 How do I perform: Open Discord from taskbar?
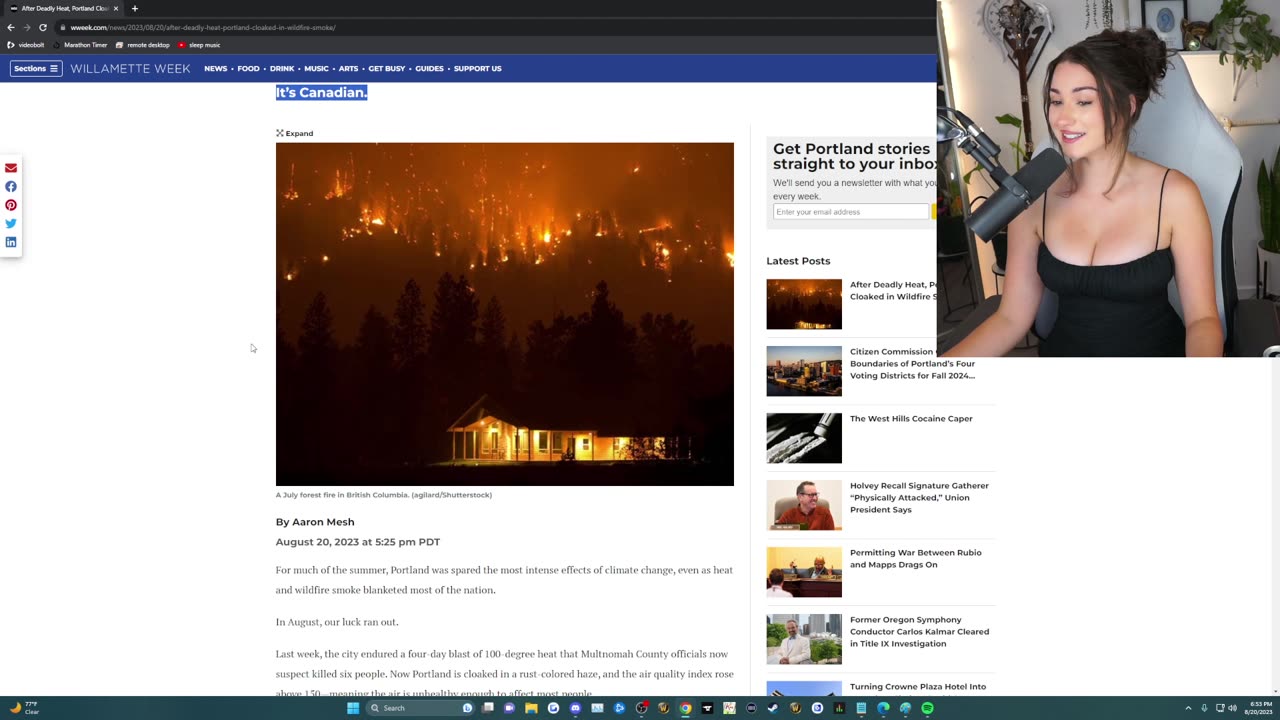(575, 708)
